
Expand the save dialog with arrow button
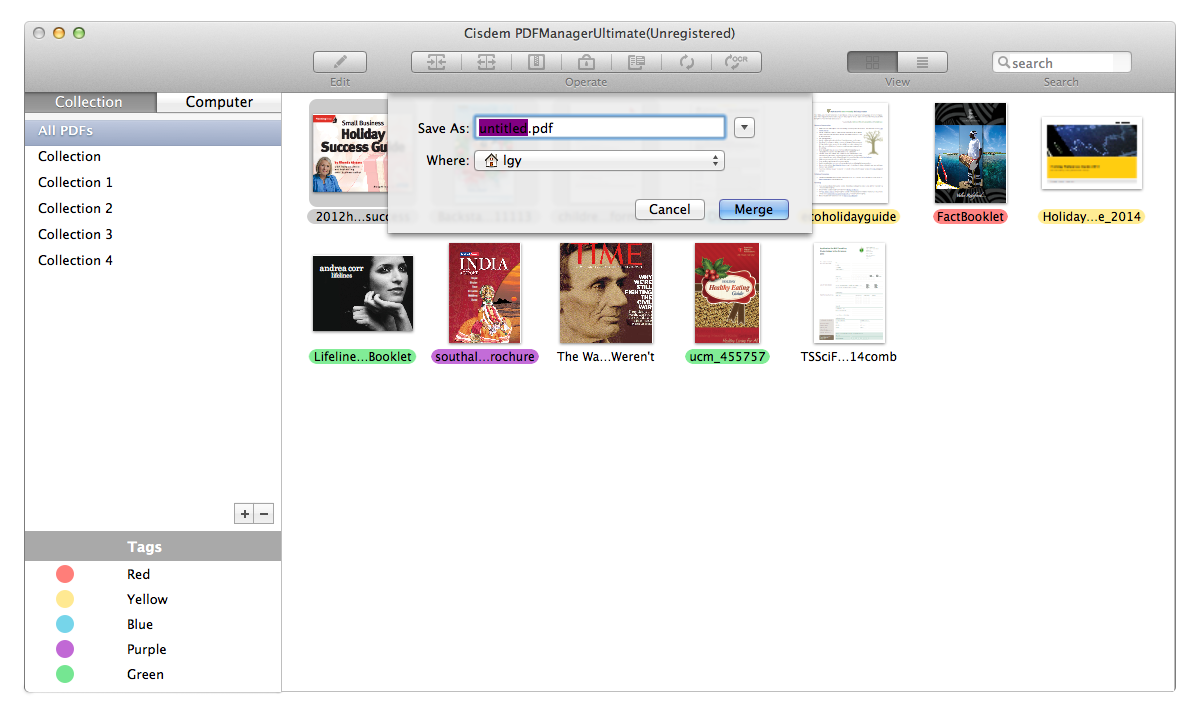tap(744, 128)
